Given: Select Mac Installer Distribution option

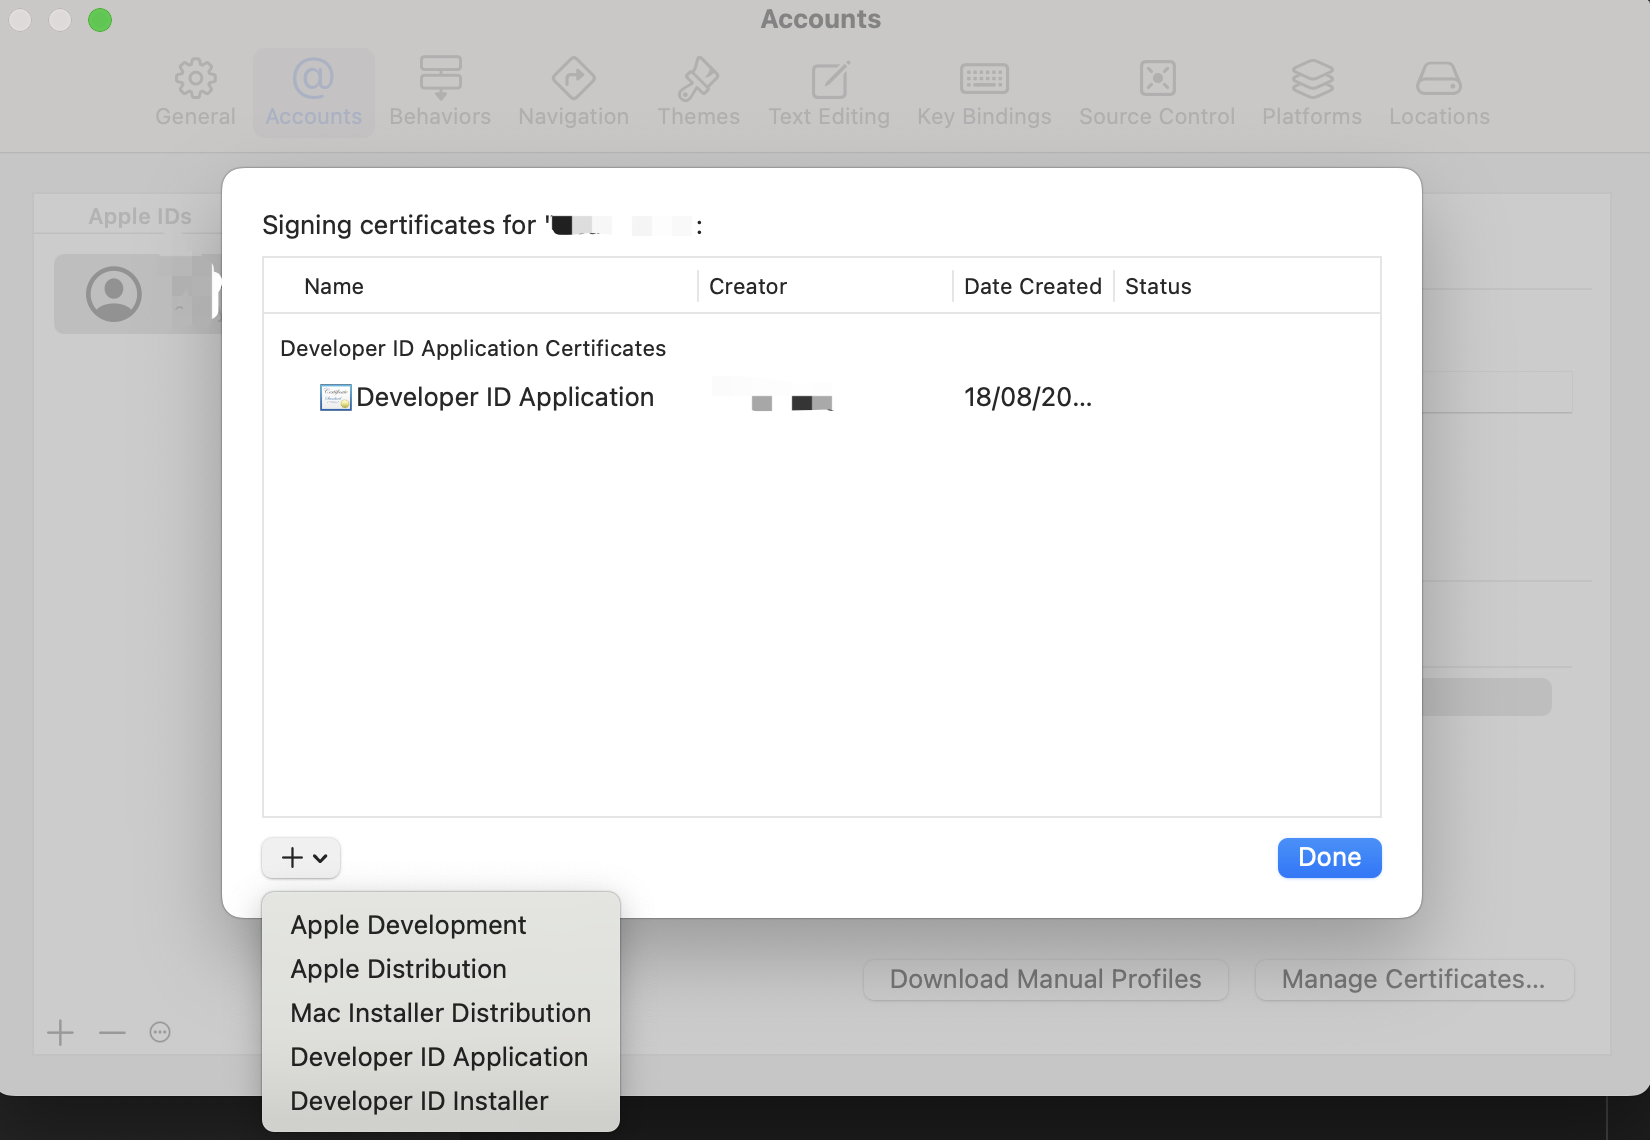Looking at the screenshot, I should (x=440, y=1013).
